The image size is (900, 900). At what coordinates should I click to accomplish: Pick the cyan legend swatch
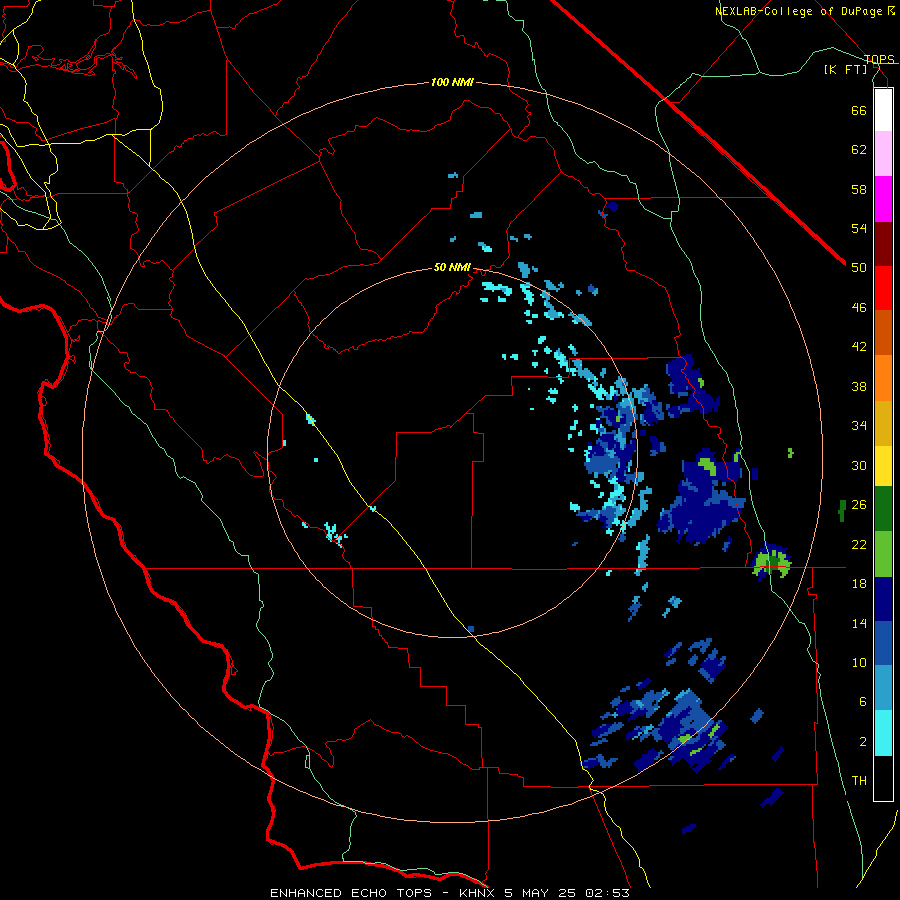point(883,733)
